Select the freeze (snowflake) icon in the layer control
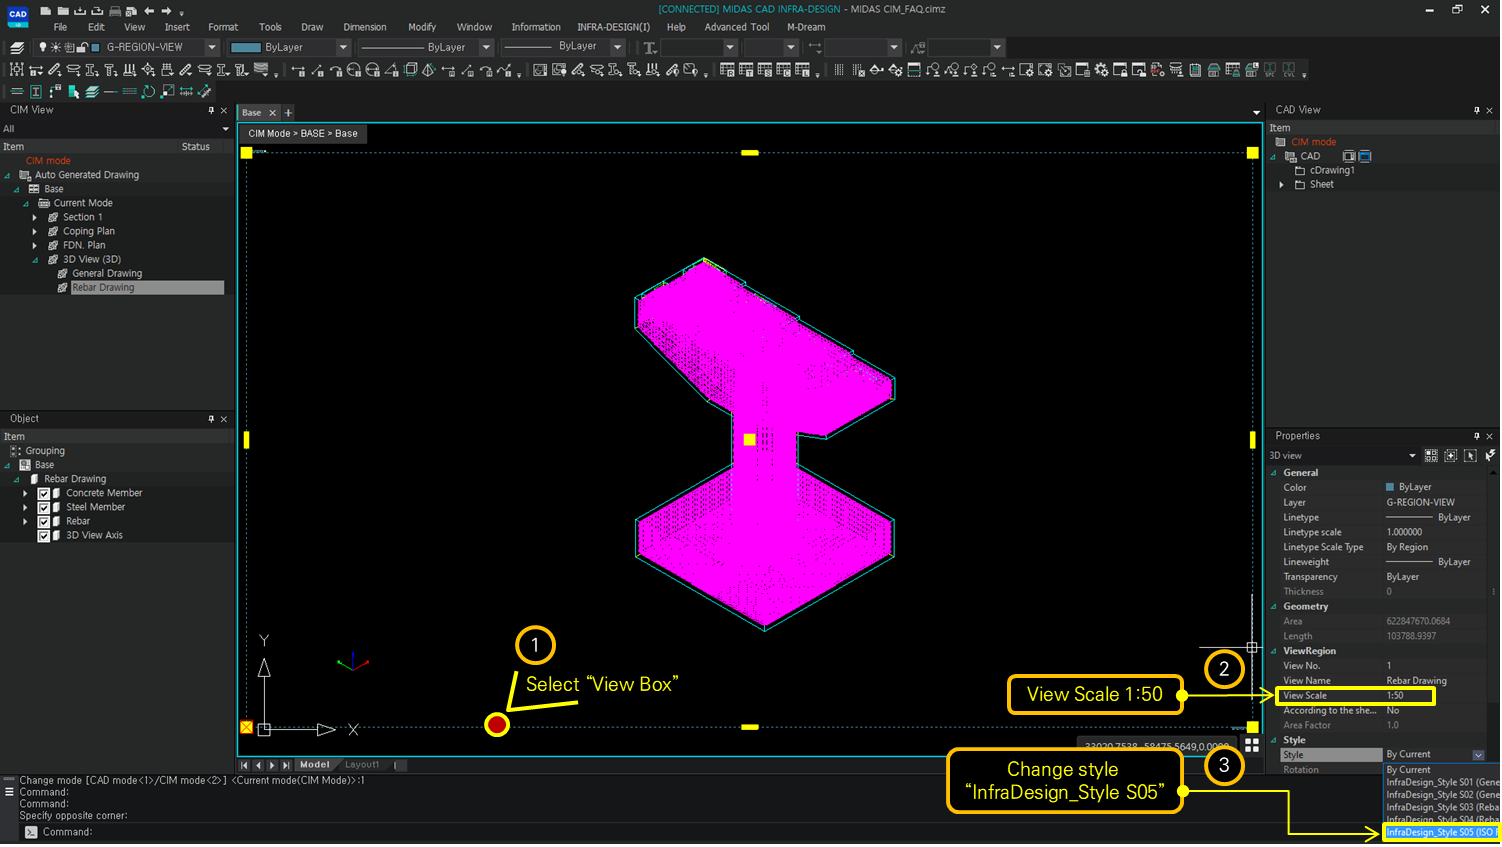Viewport: 1502px width, 847px height. pos(54,47)
